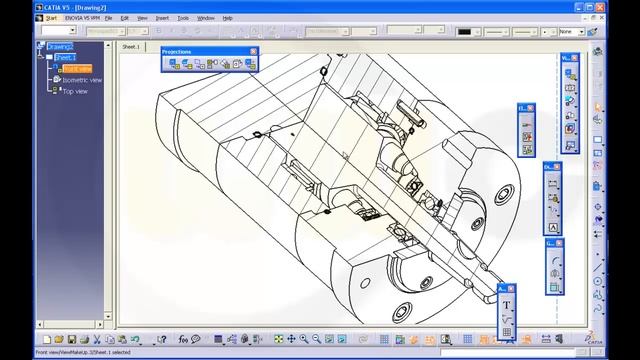Open the Insert menu
The image size is (640, 360).
[162, 18]
